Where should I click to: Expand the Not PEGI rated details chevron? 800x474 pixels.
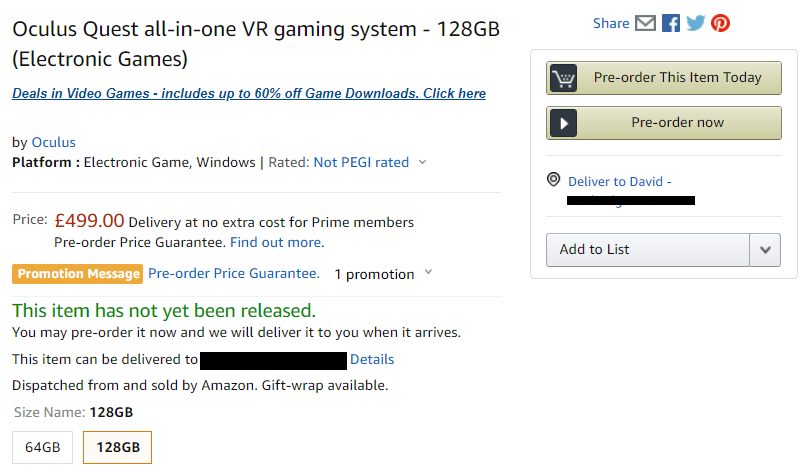(422, 162)
